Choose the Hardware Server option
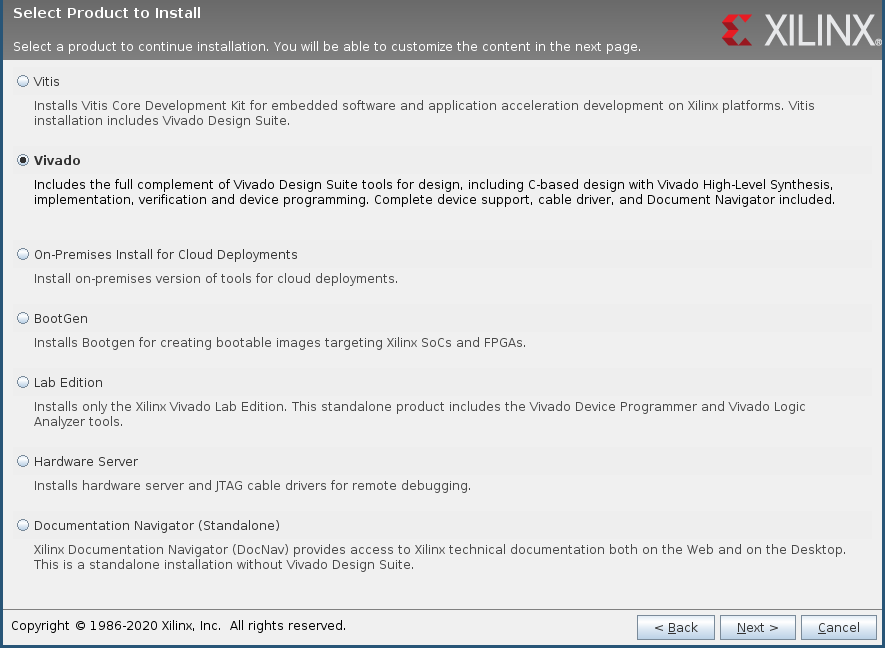The height and width of the screenshot is (648, 885). pos(23,461)
